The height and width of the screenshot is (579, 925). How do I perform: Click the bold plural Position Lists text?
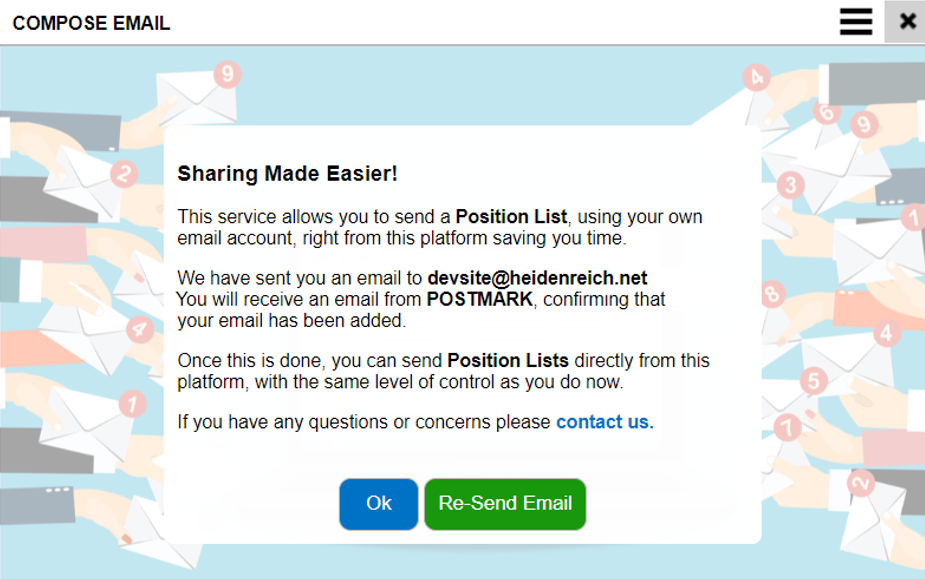(x=508, y=361)
